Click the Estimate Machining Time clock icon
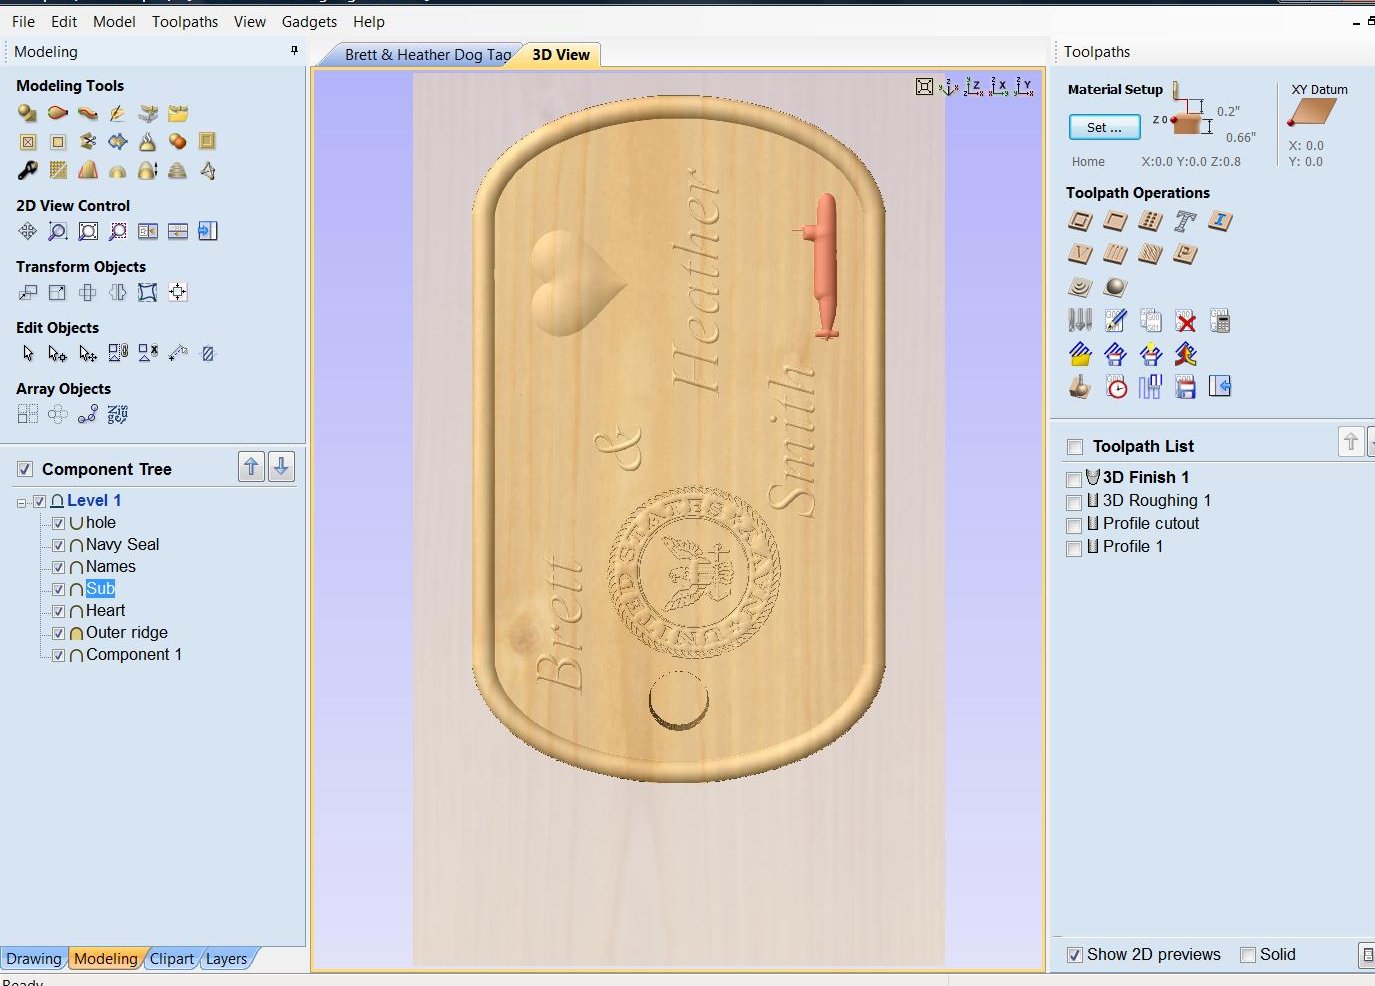The width and height of the screenshot is (1375, 986). (x=1117, y=387)
